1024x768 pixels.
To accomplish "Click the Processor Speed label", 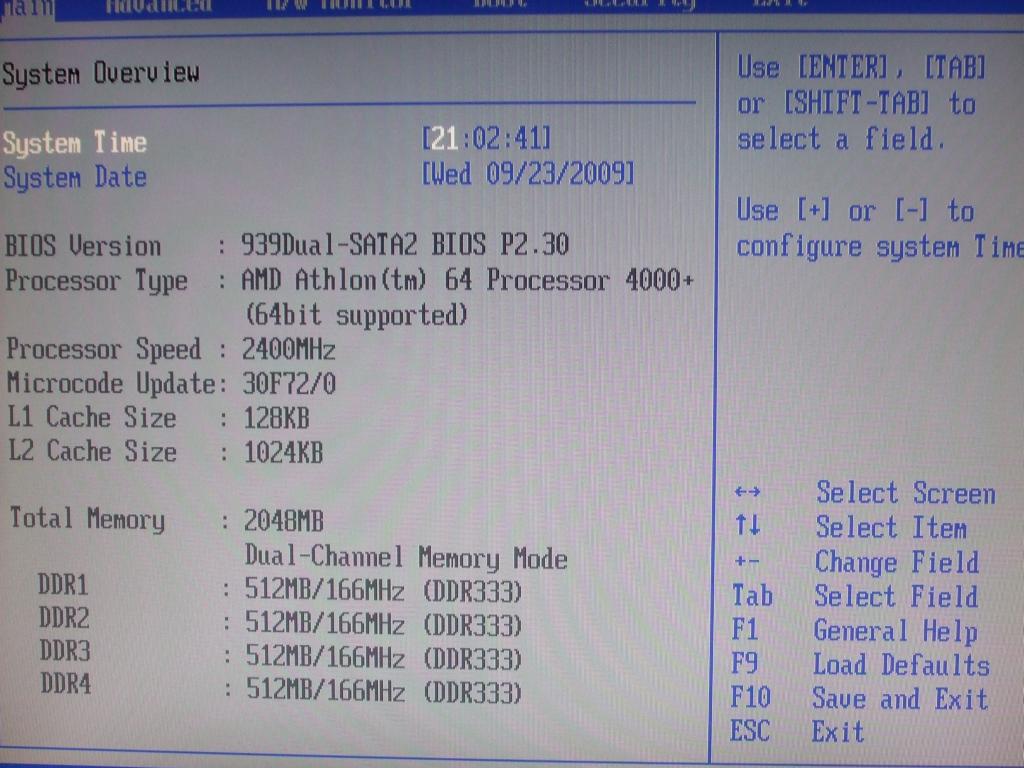I will (103, 349).
